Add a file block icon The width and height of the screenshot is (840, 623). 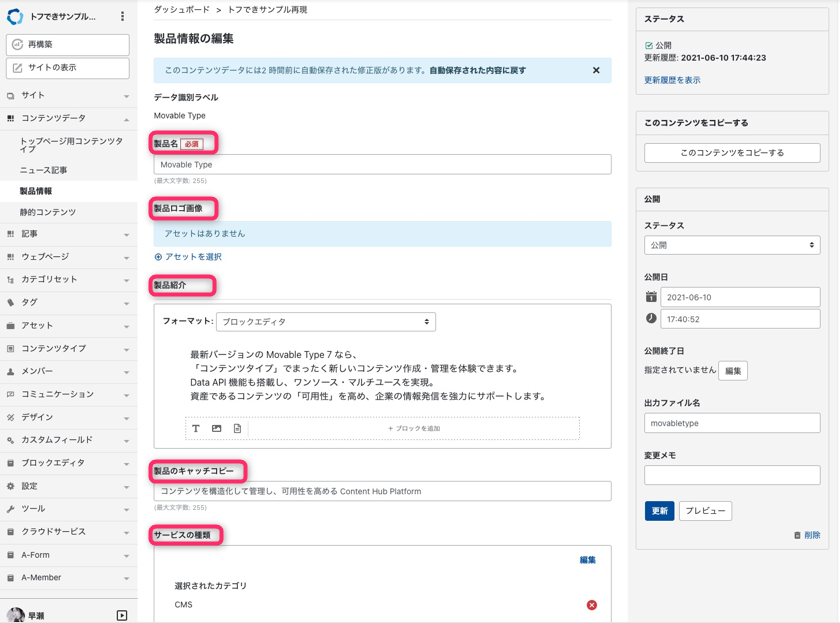tap(237, 429)
